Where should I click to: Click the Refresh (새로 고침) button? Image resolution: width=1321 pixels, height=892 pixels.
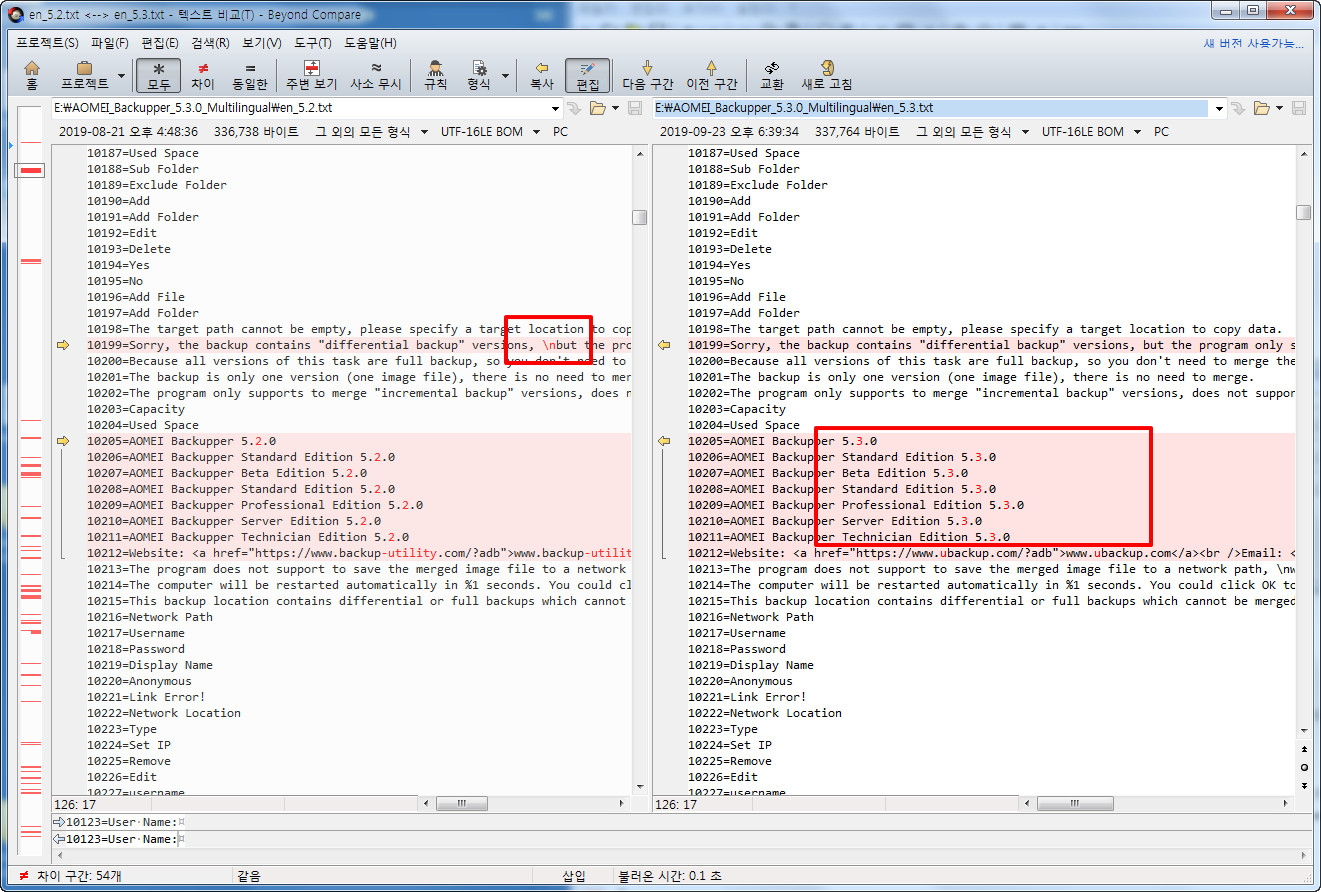point(827,75)
